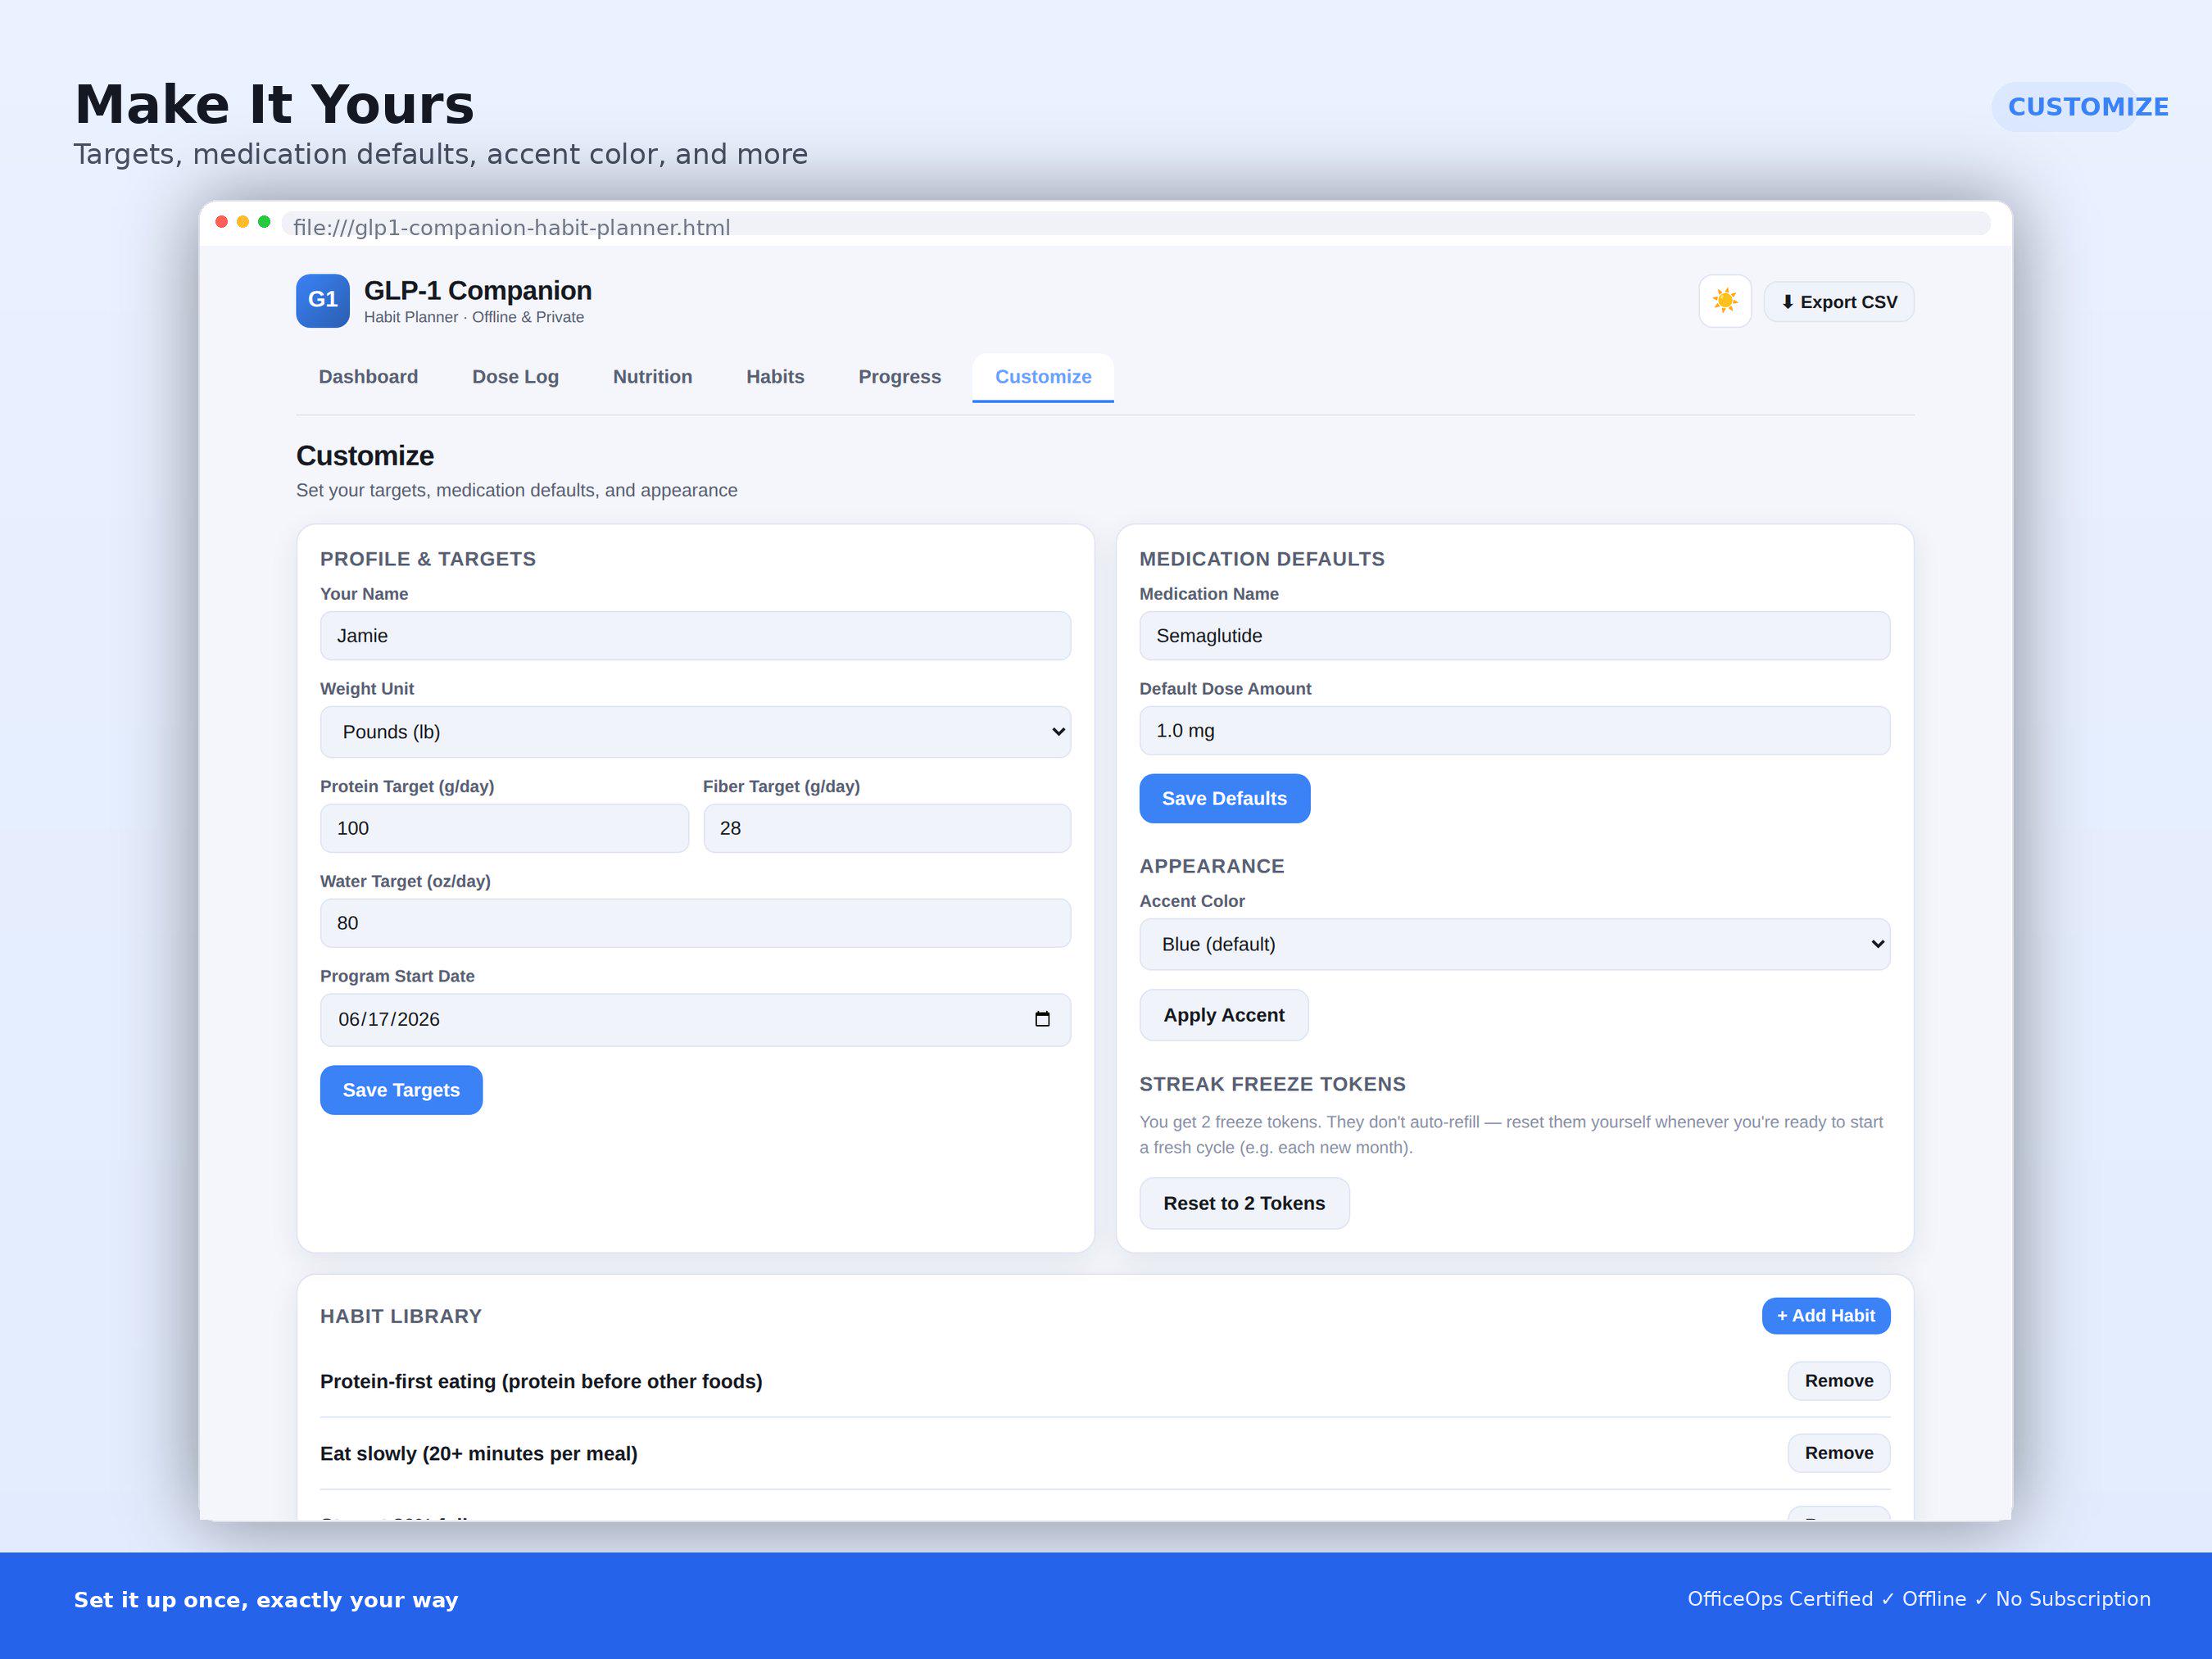Focus the Protein Target field showing 100
Image resolution: width=2212 pixels, height=1659 pixels.
pyautogui.click(x=504, y=828)
